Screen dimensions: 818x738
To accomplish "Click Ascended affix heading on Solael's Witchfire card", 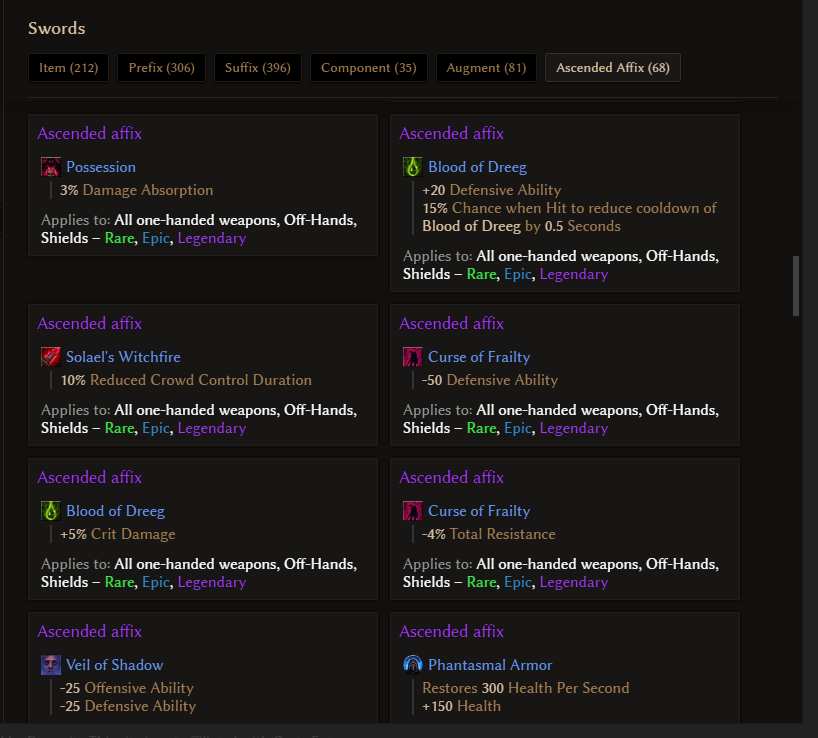I will click(x=90, y=323).
